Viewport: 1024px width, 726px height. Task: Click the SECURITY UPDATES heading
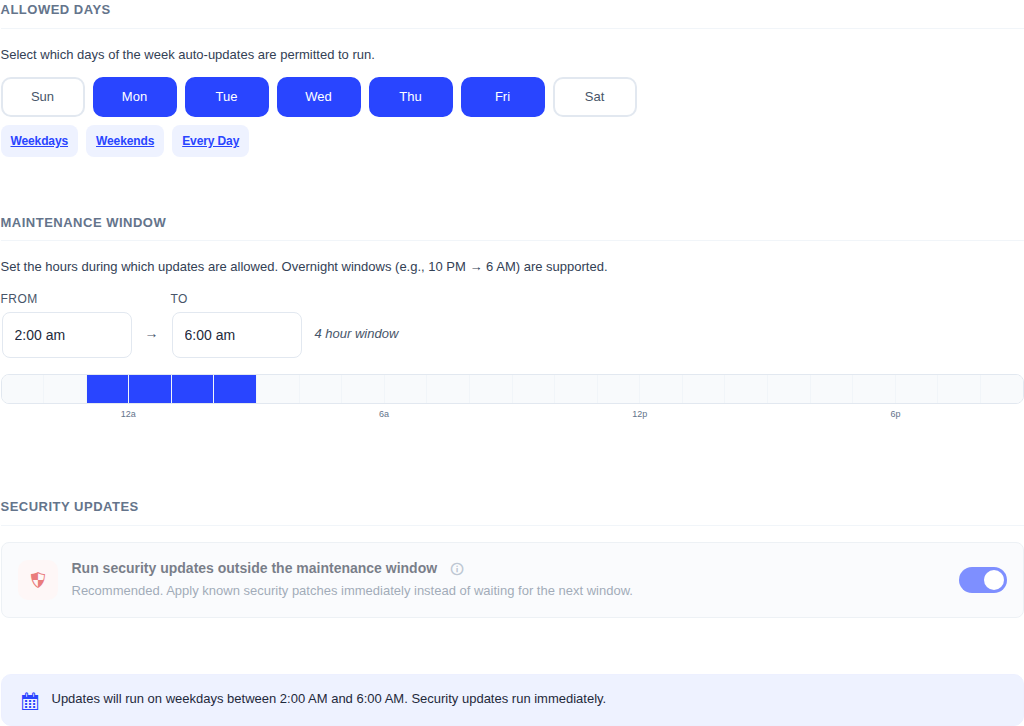69,507
